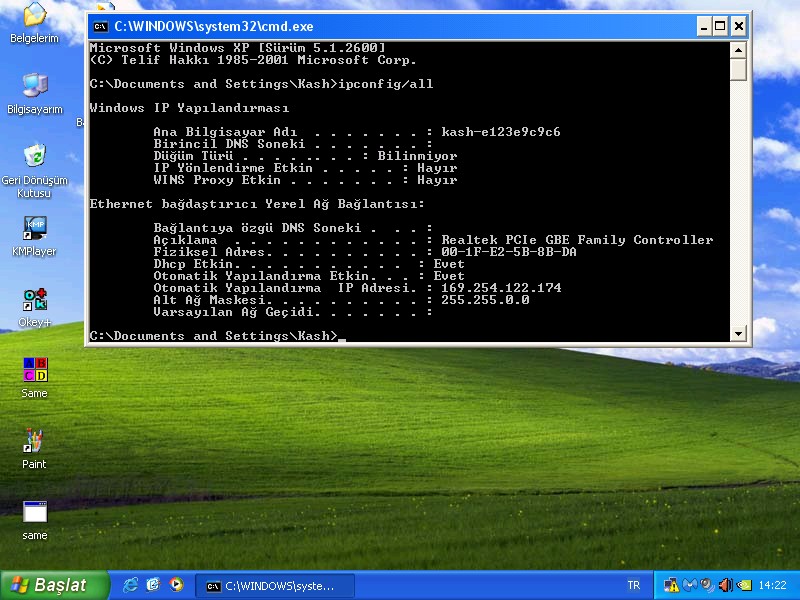Click the Microsoft Windows XP version line
800x600 pixels.
[x=237, y=48]
